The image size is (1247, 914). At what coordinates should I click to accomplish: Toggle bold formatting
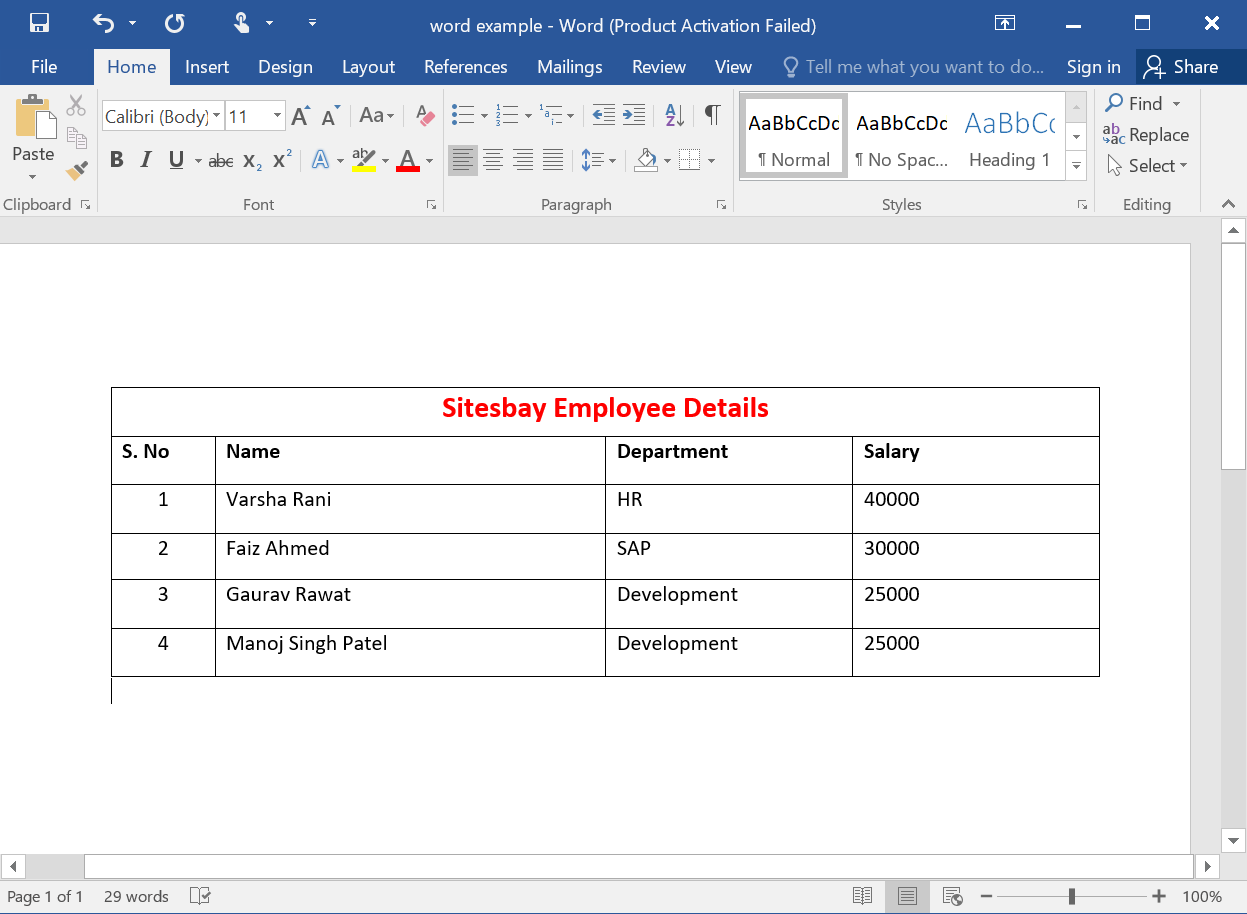[116, 160]
